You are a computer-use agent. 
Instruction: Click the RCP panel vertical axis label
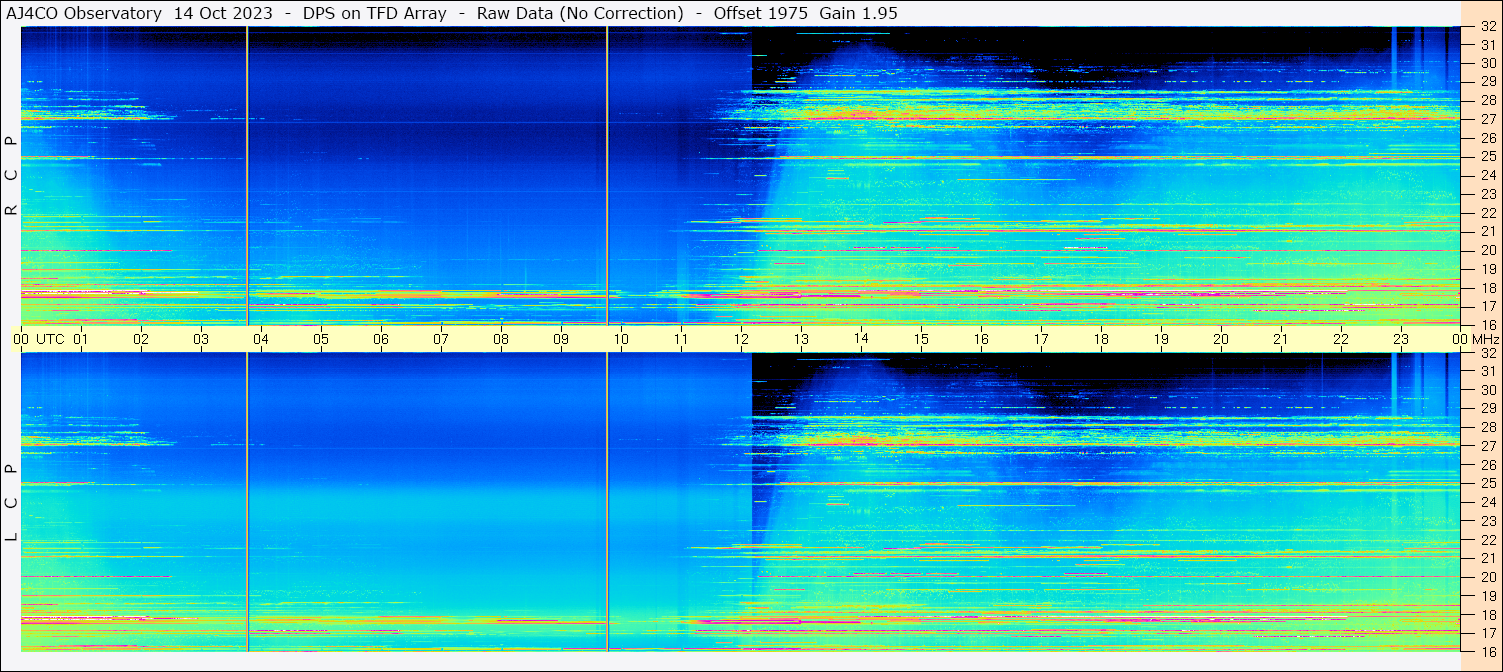[11, 176]
